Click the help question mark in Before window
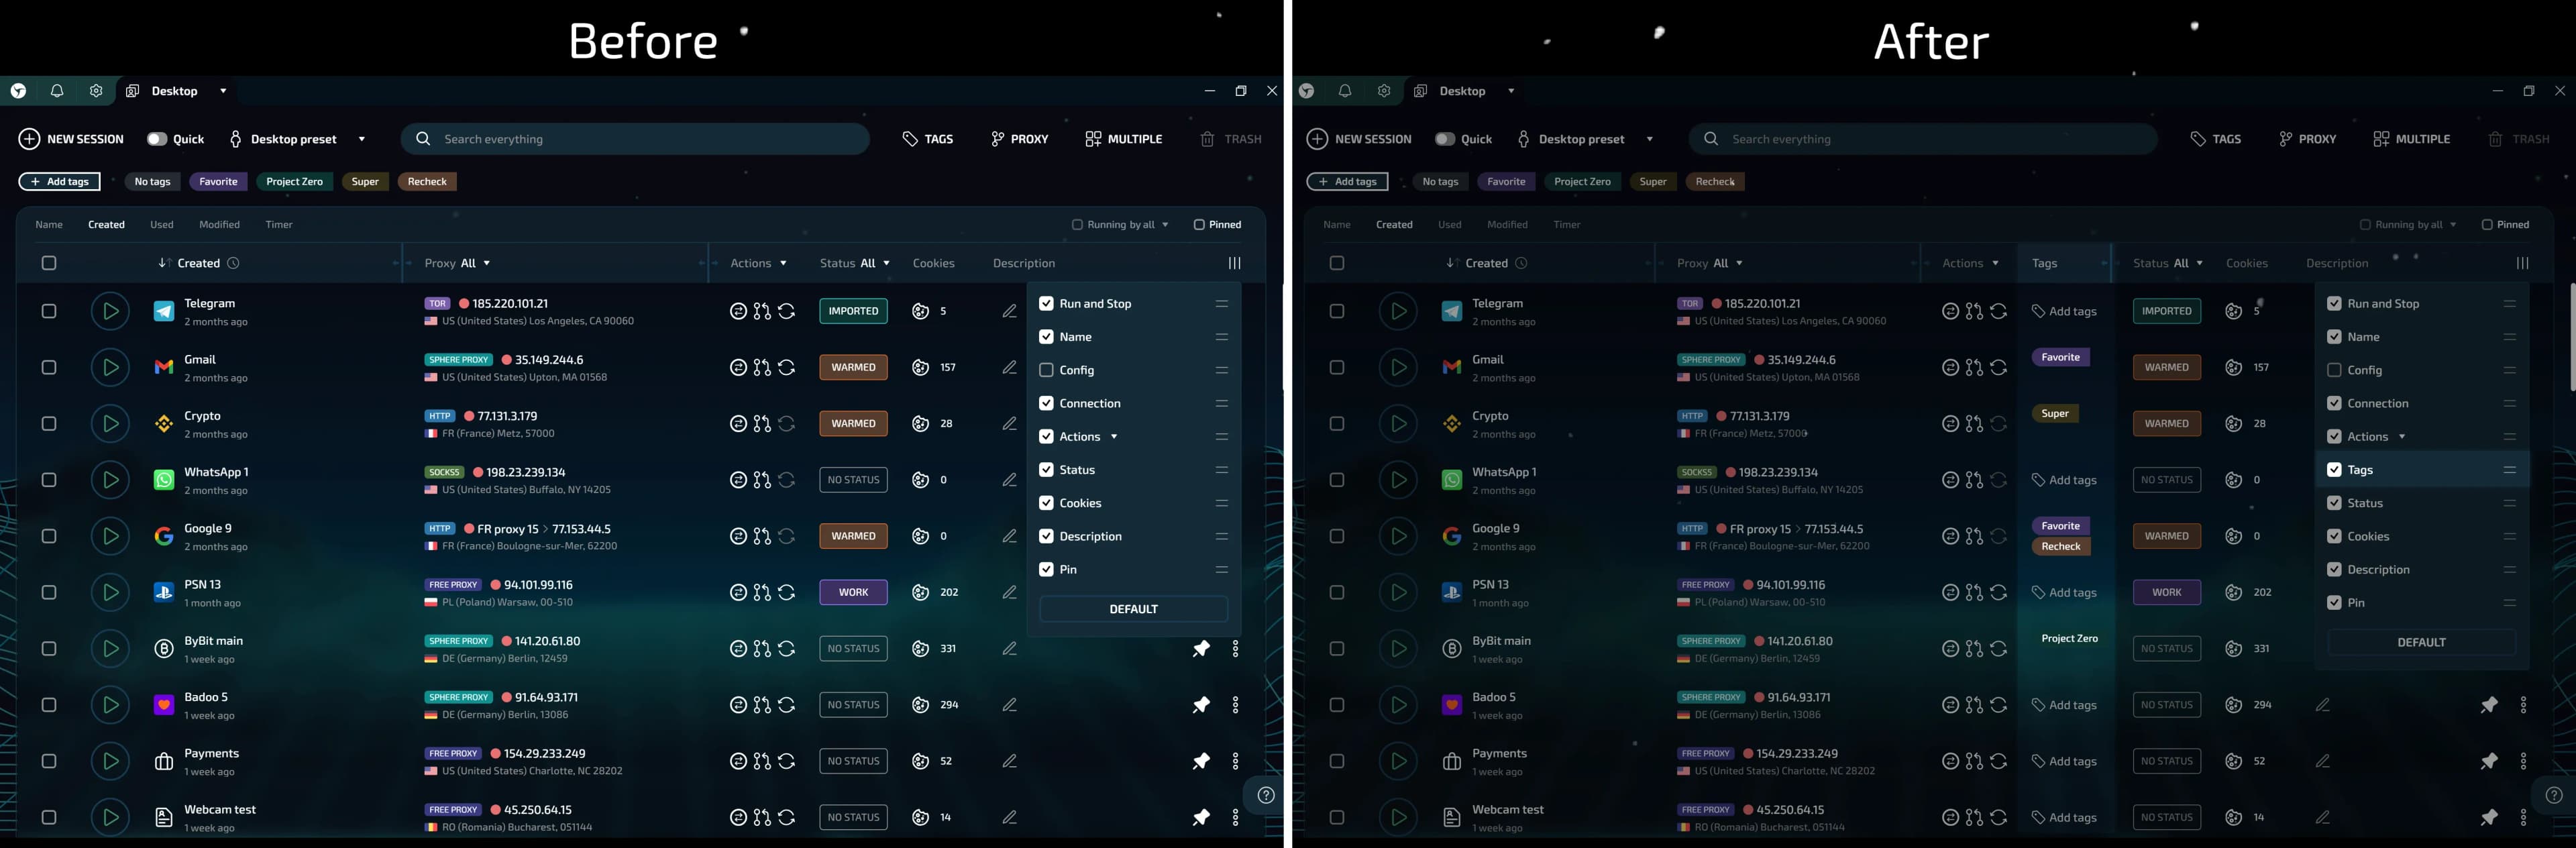2576x848 pixels. [1265, 795]
